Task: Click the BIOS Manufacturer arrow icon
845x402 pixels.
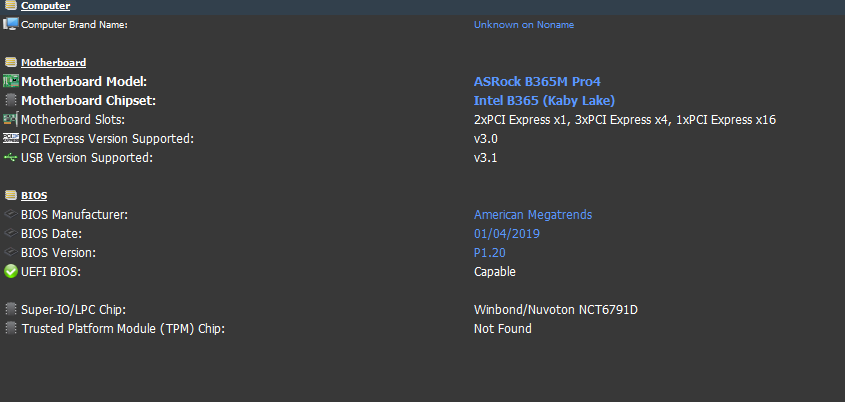Action: 10,214
